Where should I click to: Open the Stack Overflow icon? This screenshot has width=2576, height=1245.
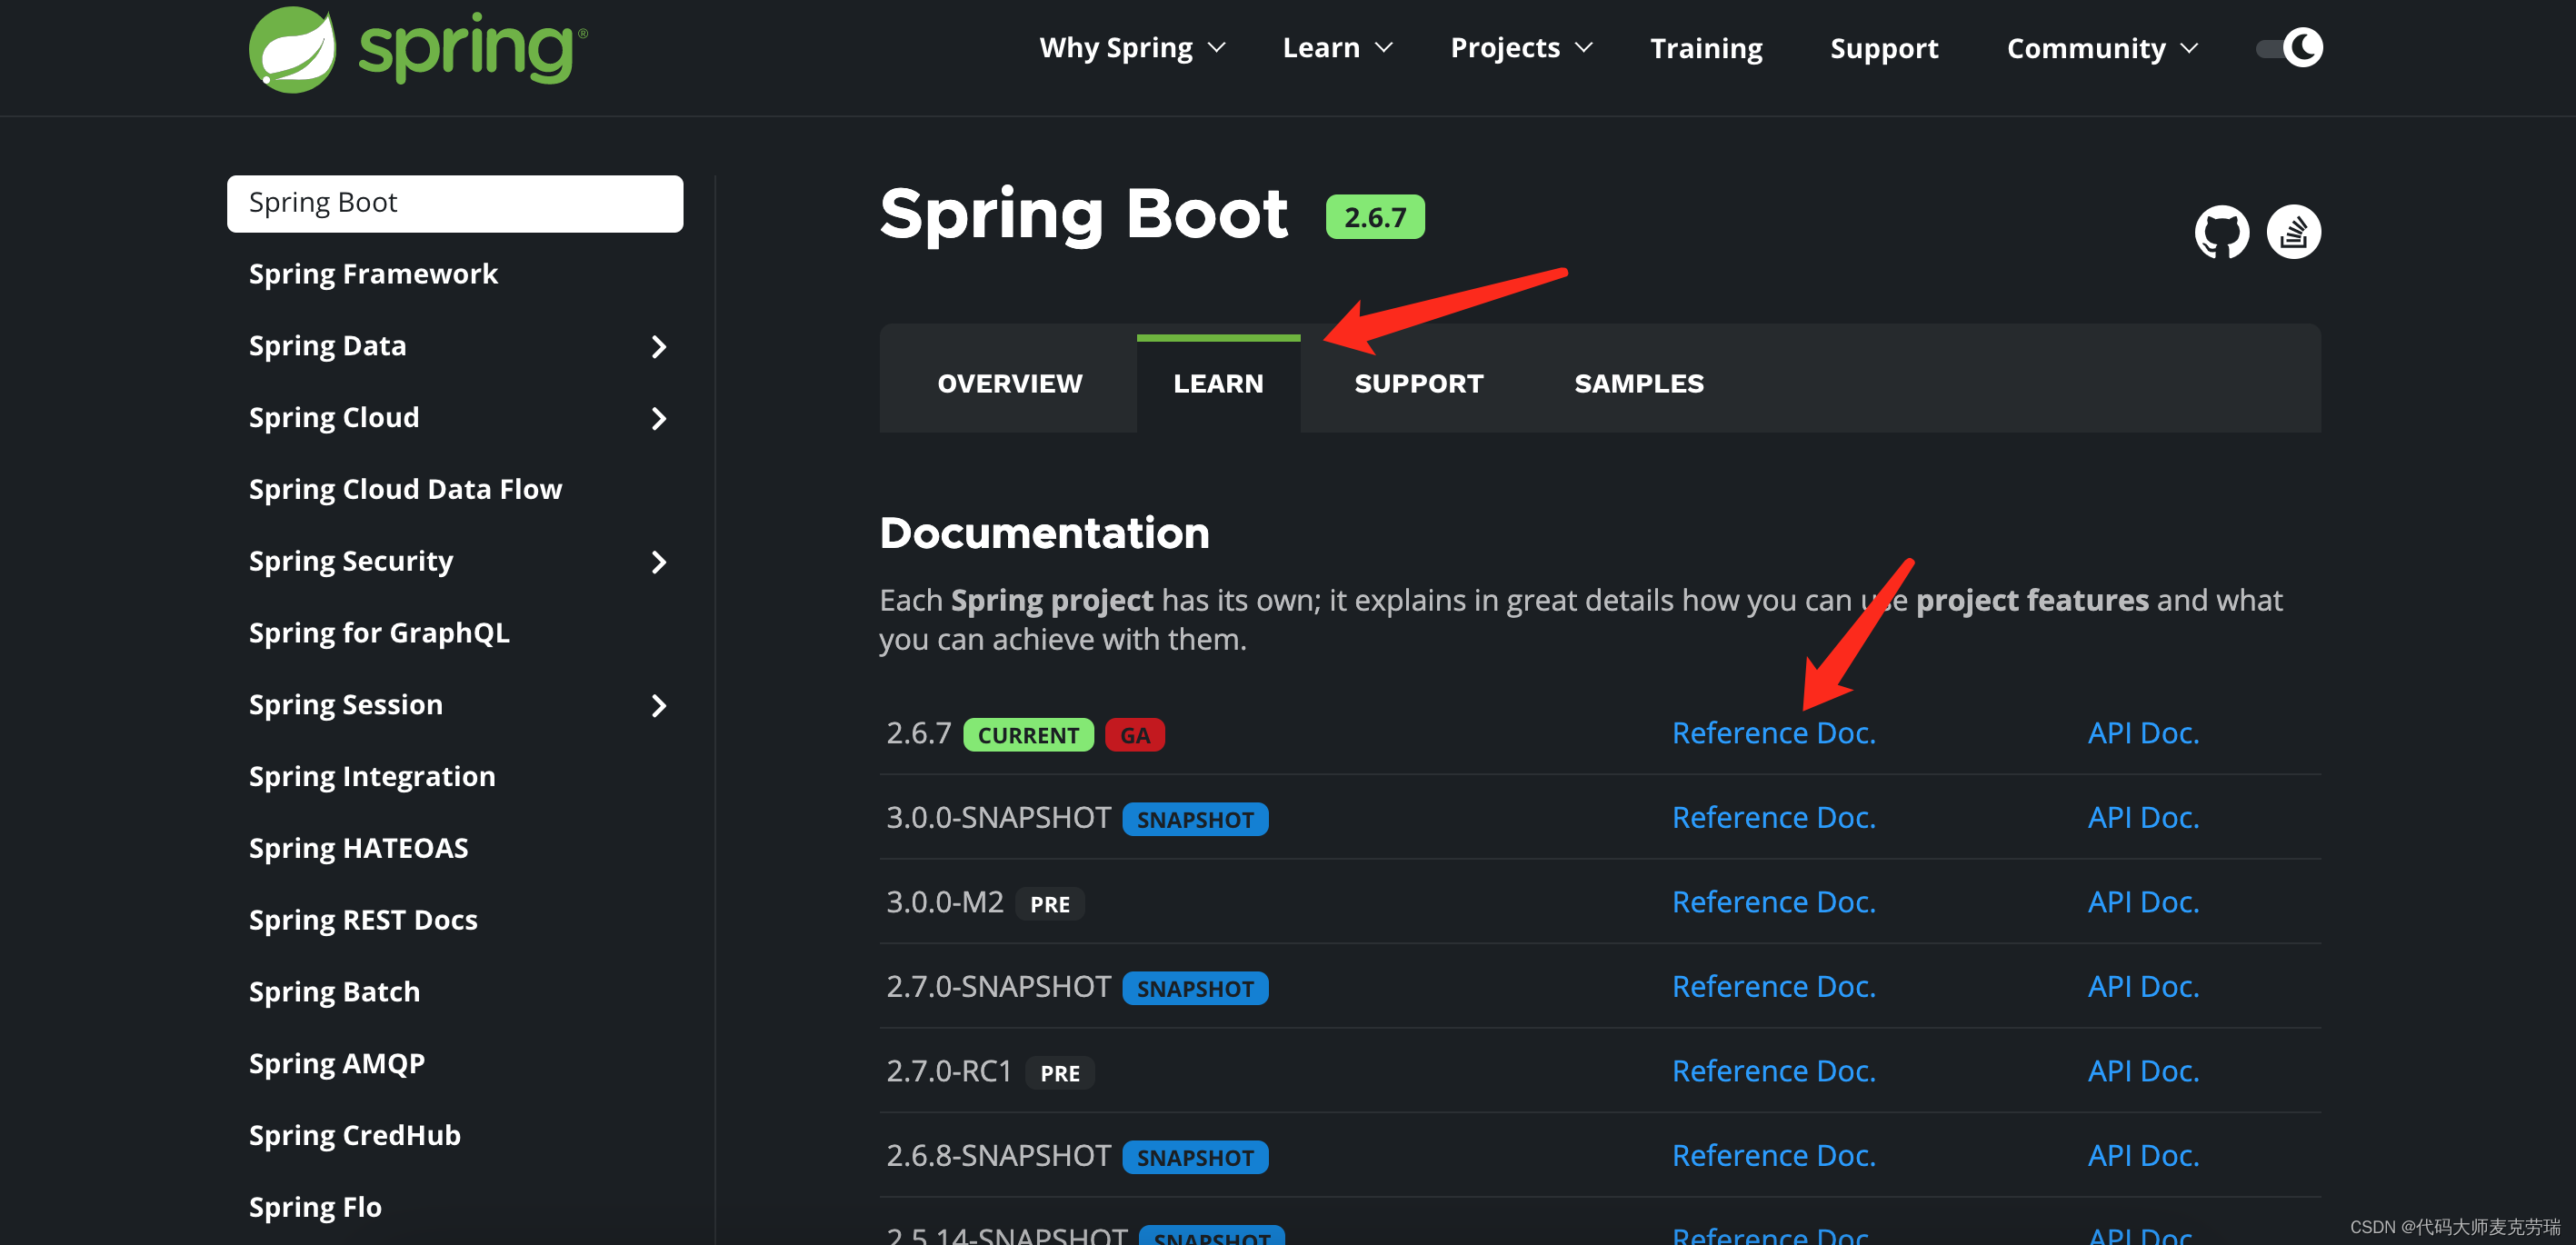pyautogui.click(x=2294, y=231)
